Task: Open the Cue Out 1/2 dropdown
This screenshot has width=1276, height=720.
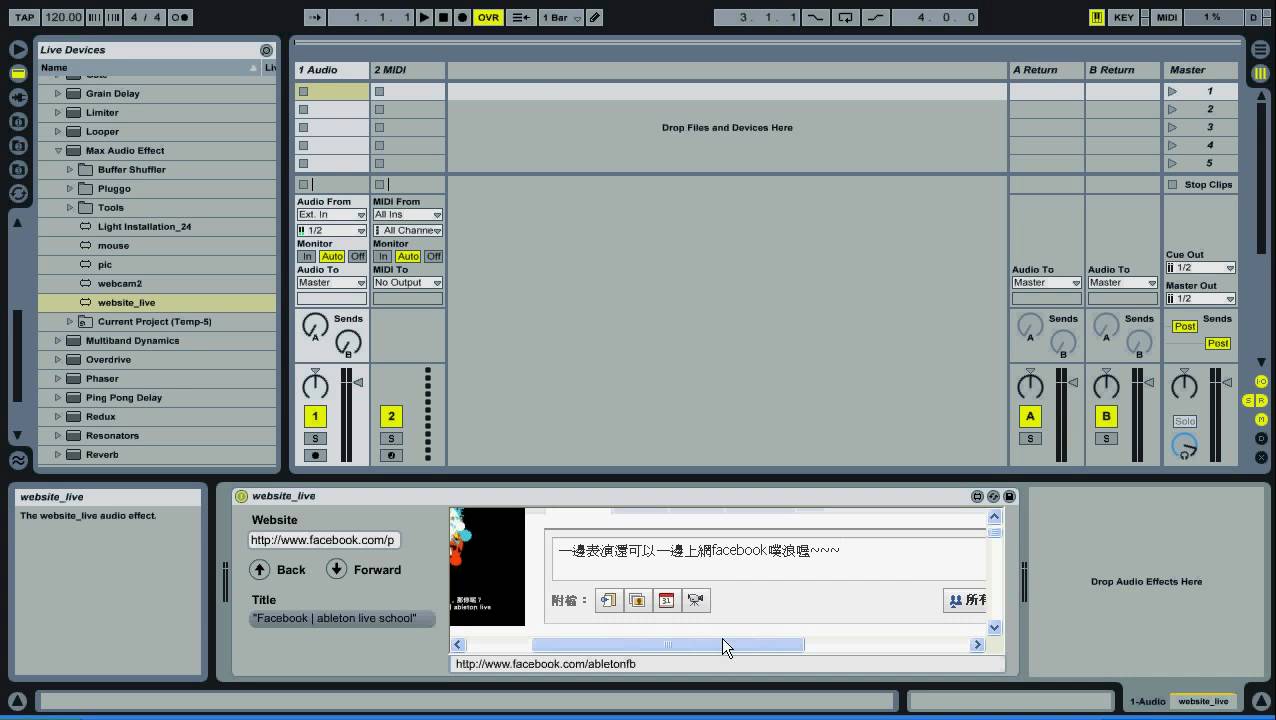Action: (x=1201, y=268)
